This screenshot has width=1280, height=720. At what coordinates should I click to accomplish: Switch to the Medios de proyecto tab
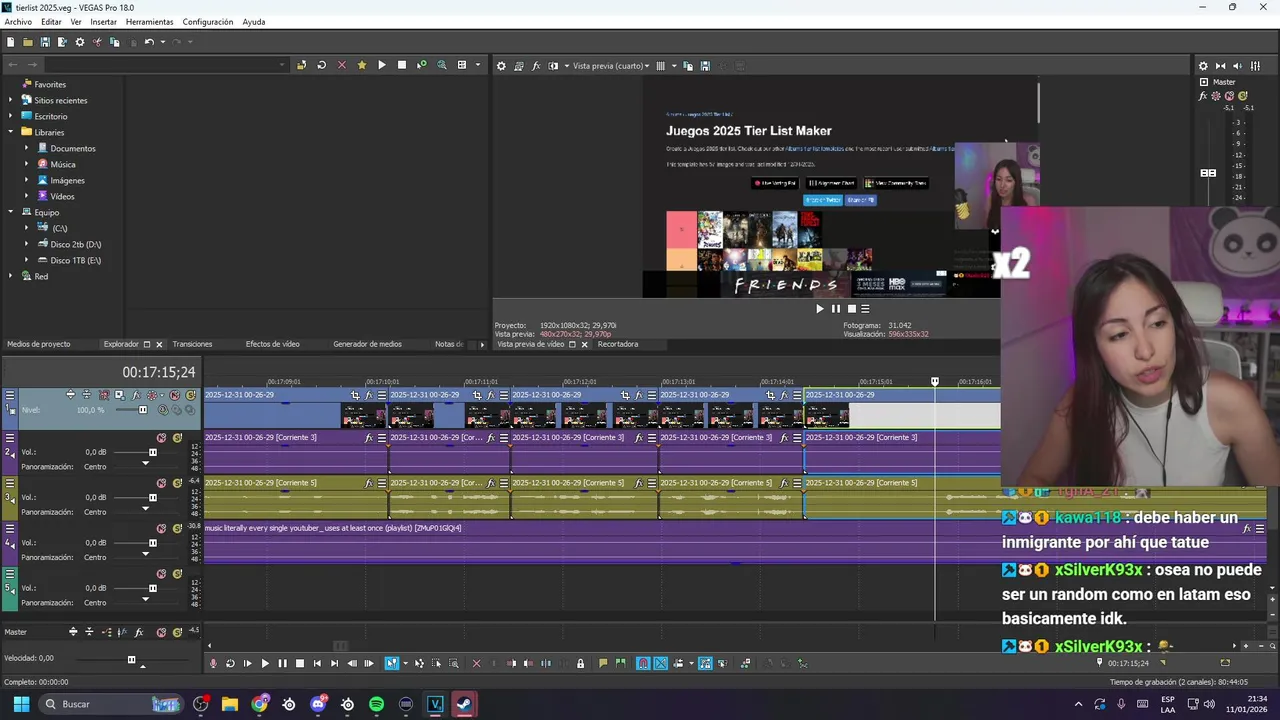[x=39, y=344]
